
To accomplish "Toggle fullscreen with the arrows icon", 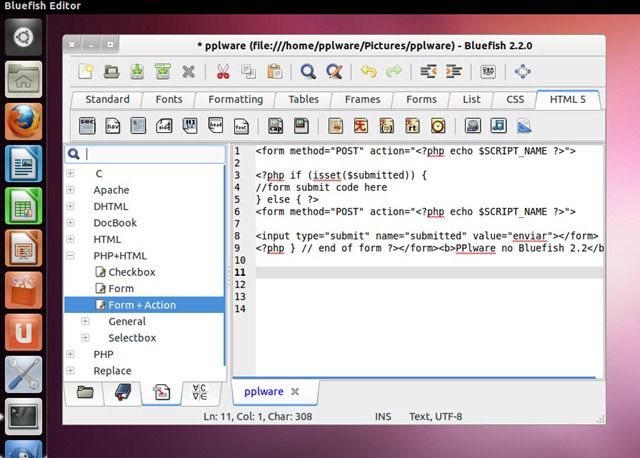I will [523, 71].
